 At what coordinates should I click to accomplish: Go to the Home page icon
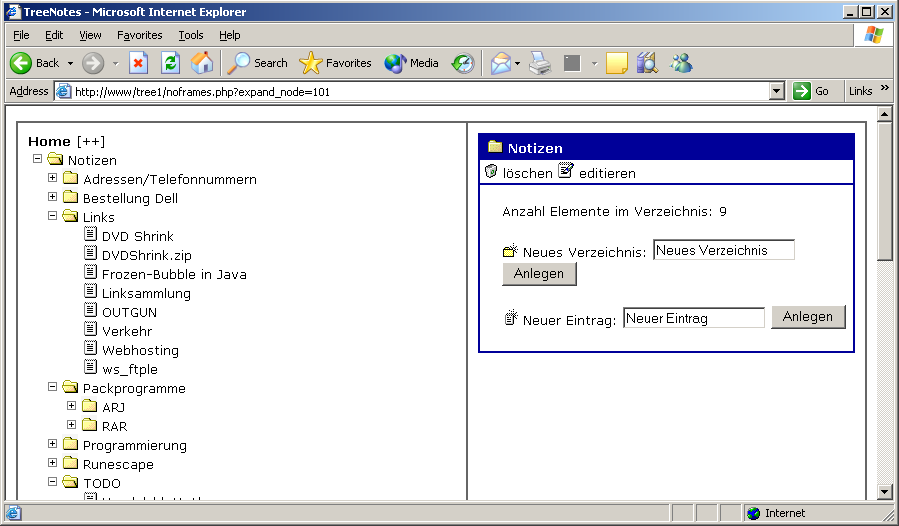tap(202, 63)
